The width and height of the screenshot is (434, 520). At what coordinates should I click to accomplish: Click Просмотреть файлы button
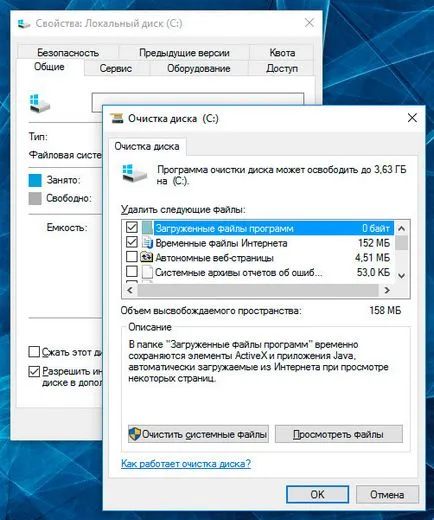coord(339,434)
